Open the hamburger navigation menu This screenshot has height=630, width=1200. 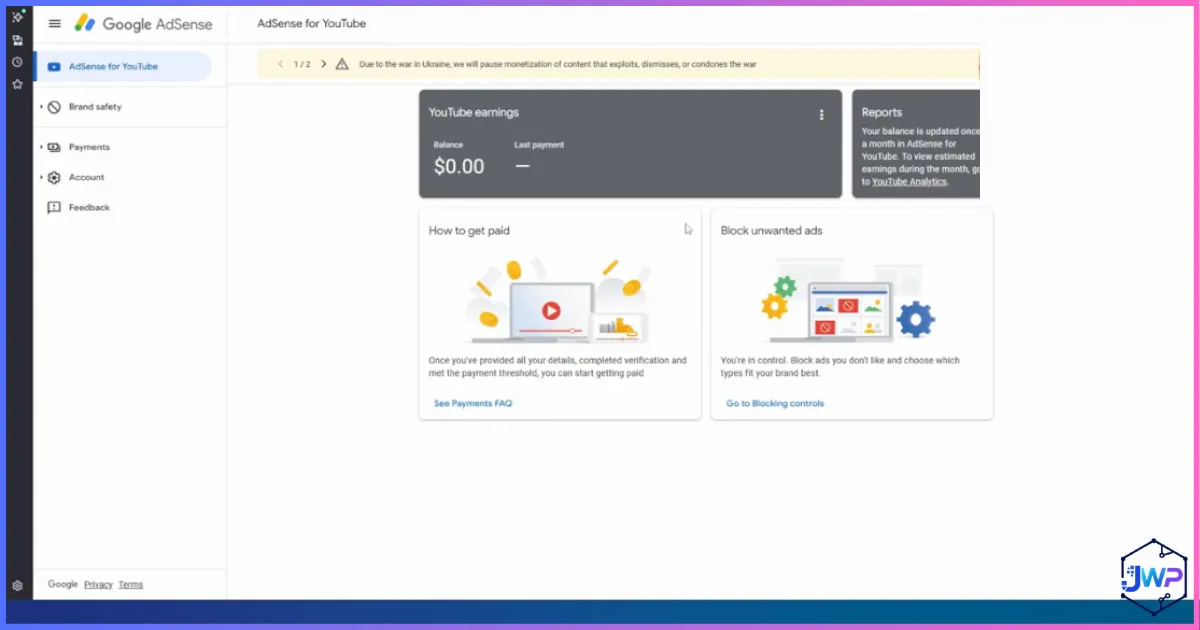click(55, 23)
